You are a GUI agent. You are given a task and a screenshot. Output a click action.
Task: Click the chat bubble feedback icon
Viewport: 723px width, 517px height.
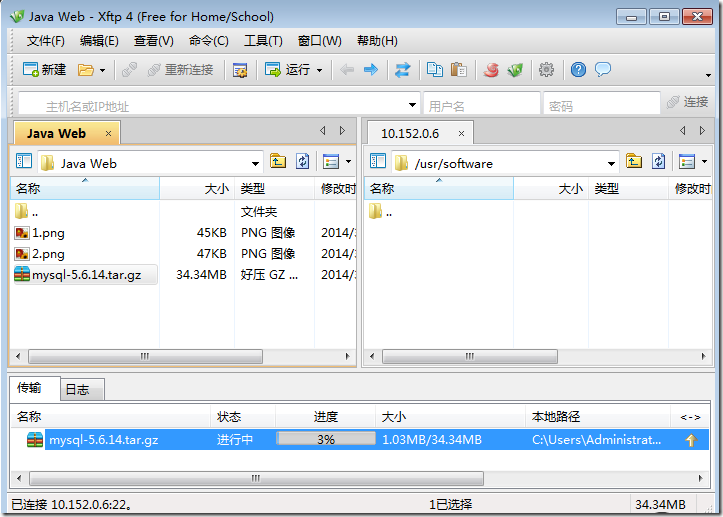(603, 70)
